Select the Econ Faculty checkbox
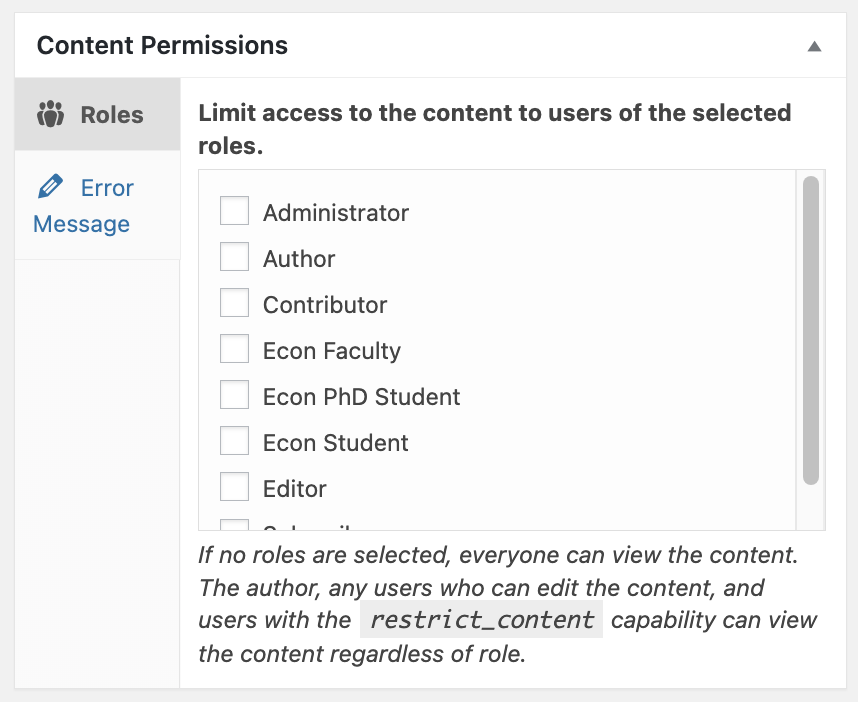This screenshot has height=702, width=858. [x=234, y=349]
